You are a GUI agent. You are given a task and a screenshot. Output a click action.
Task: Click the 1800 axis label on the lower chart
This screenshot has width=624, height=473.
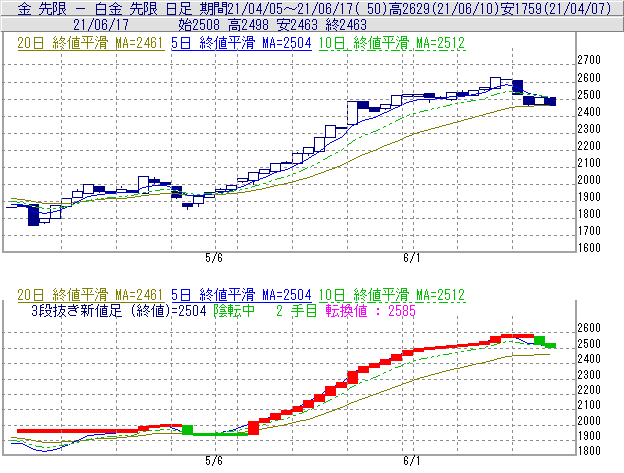pos(589,451)
